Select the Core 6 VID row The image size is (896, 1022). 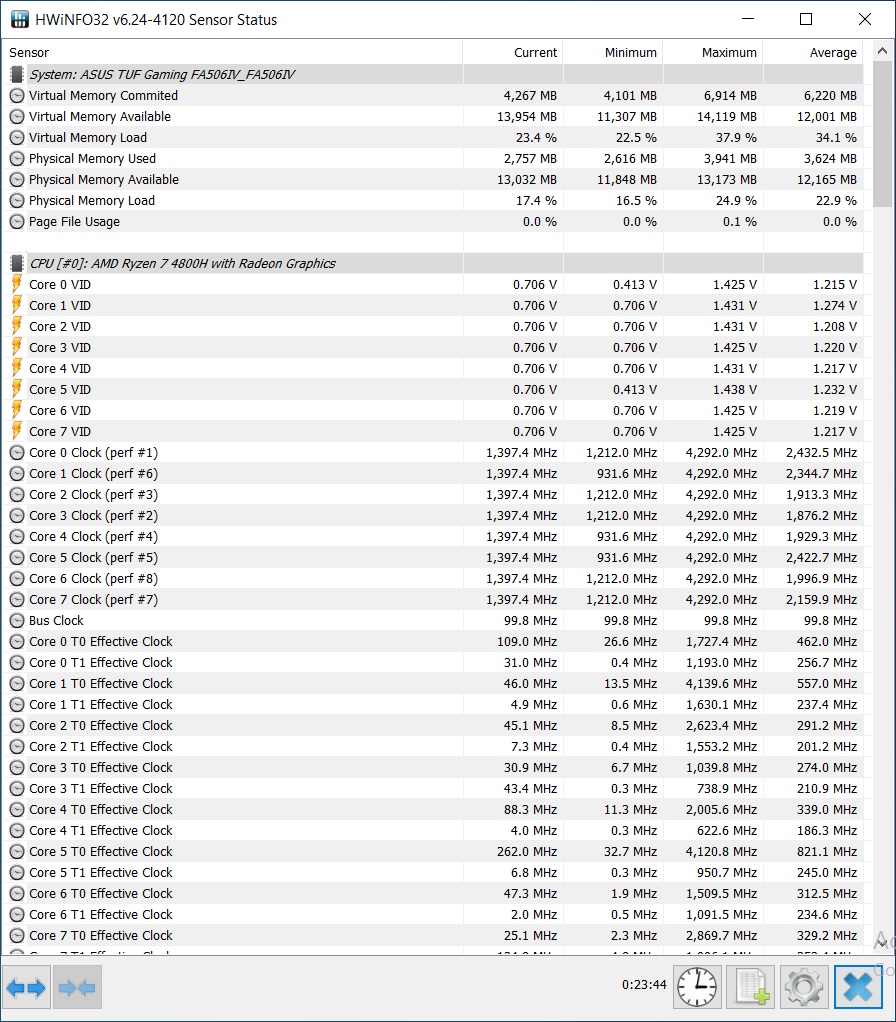click(435, 411)
